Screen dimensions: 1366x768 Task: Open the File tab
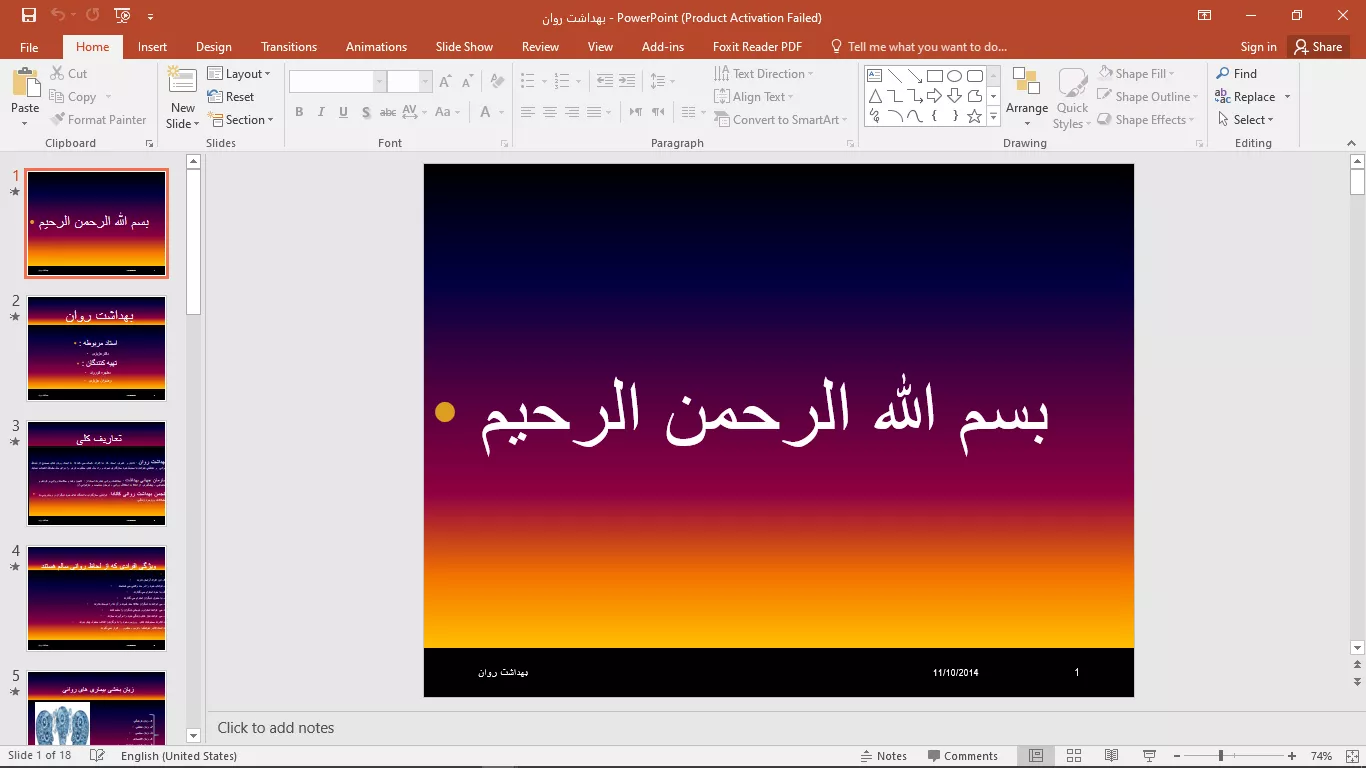(29, 47)
